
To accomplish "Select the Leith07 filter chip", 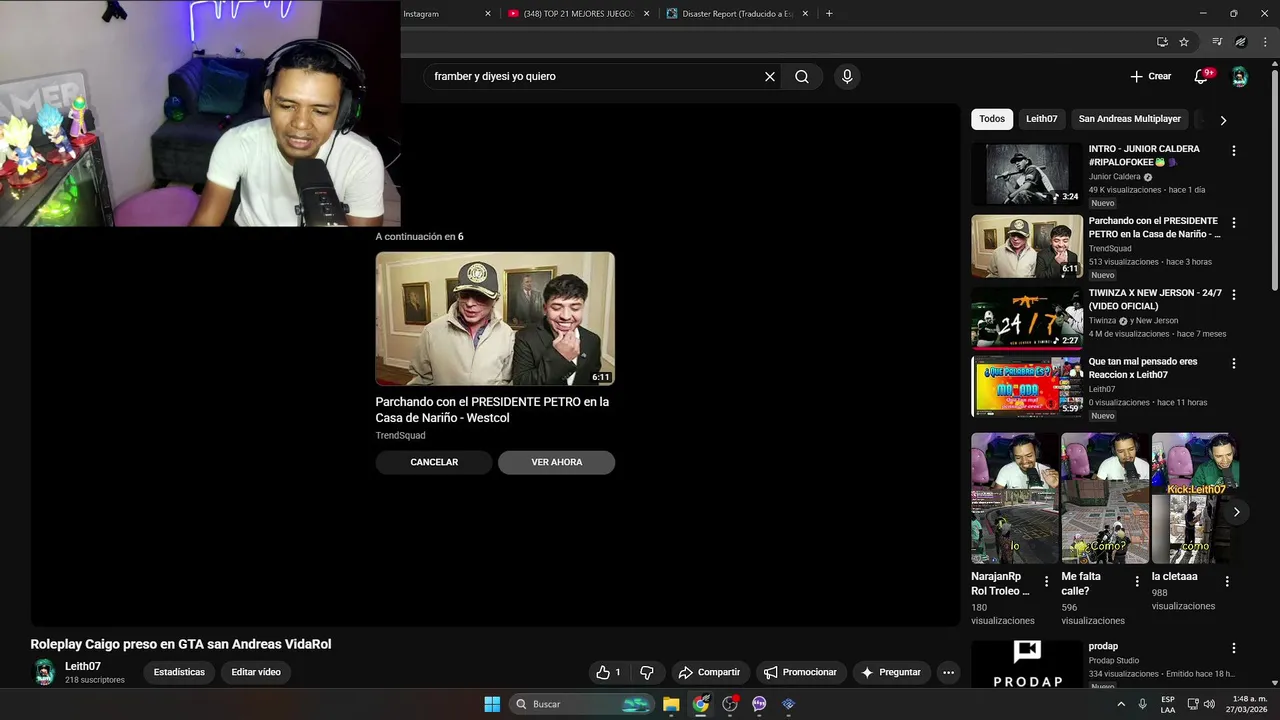I will coord(1041,119).
